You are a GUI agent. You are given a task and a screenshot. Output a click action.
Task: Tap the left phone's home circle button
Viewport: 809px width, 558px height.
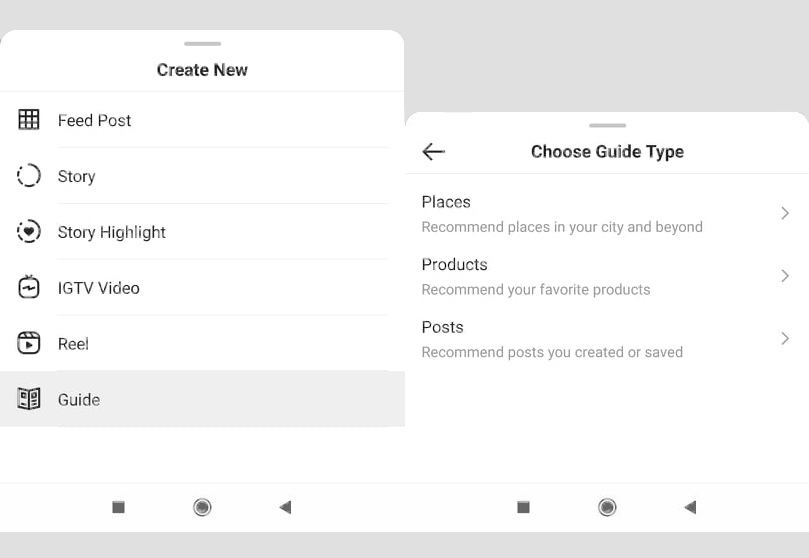point(202,507)
